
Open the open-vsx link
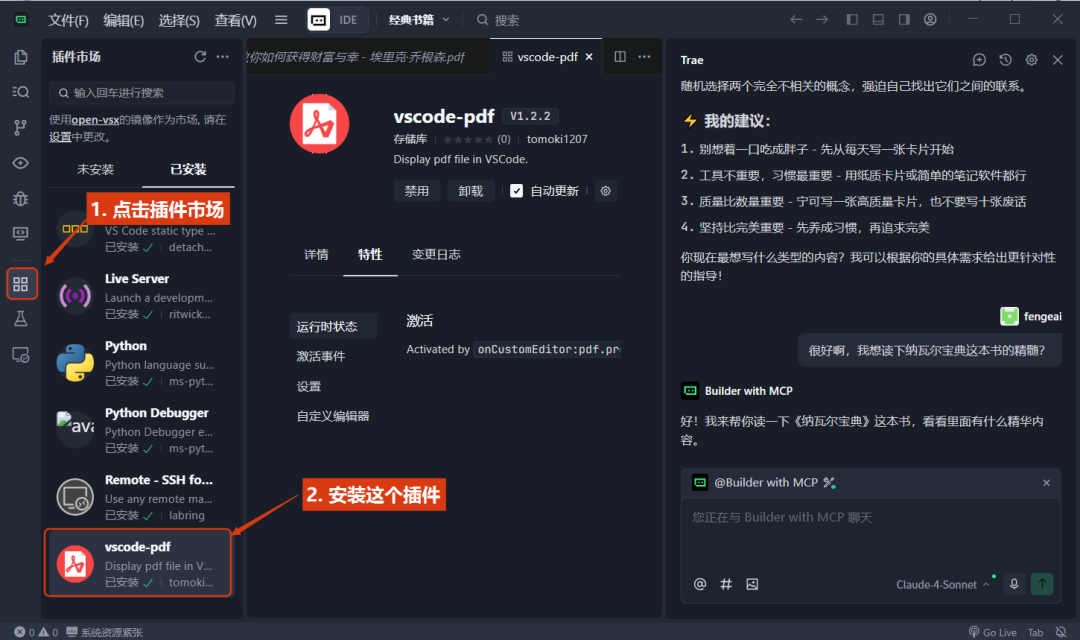click(95, 120)
